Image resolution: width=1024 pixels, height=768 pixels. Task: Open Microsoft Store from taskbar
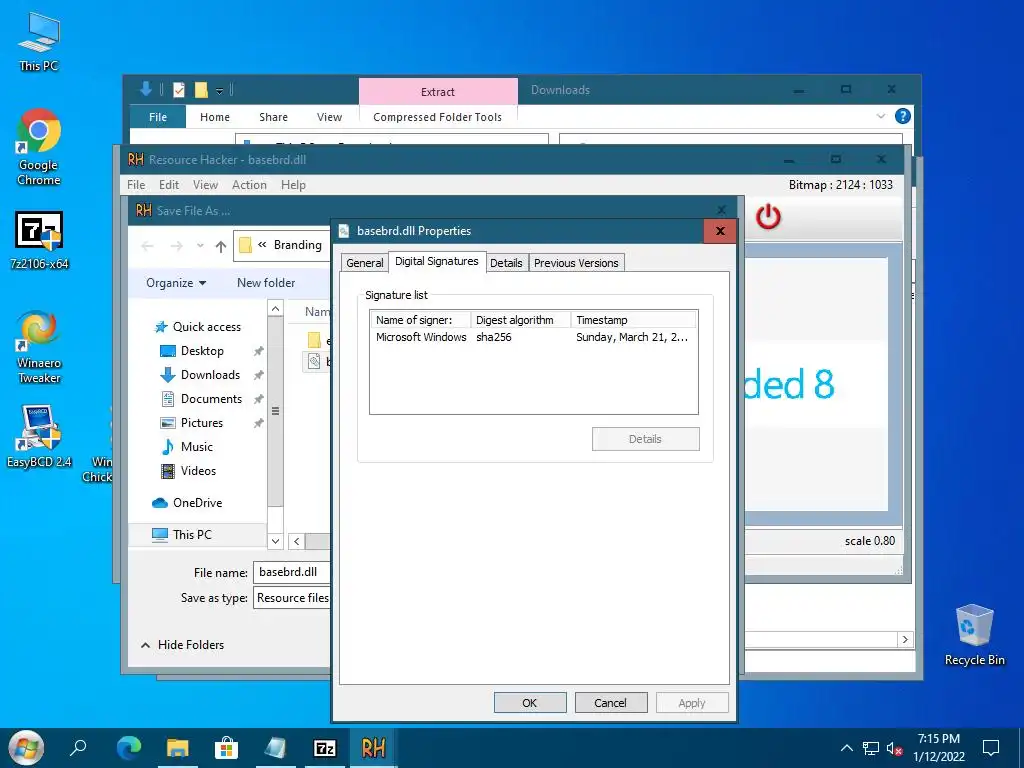point(226,748)
